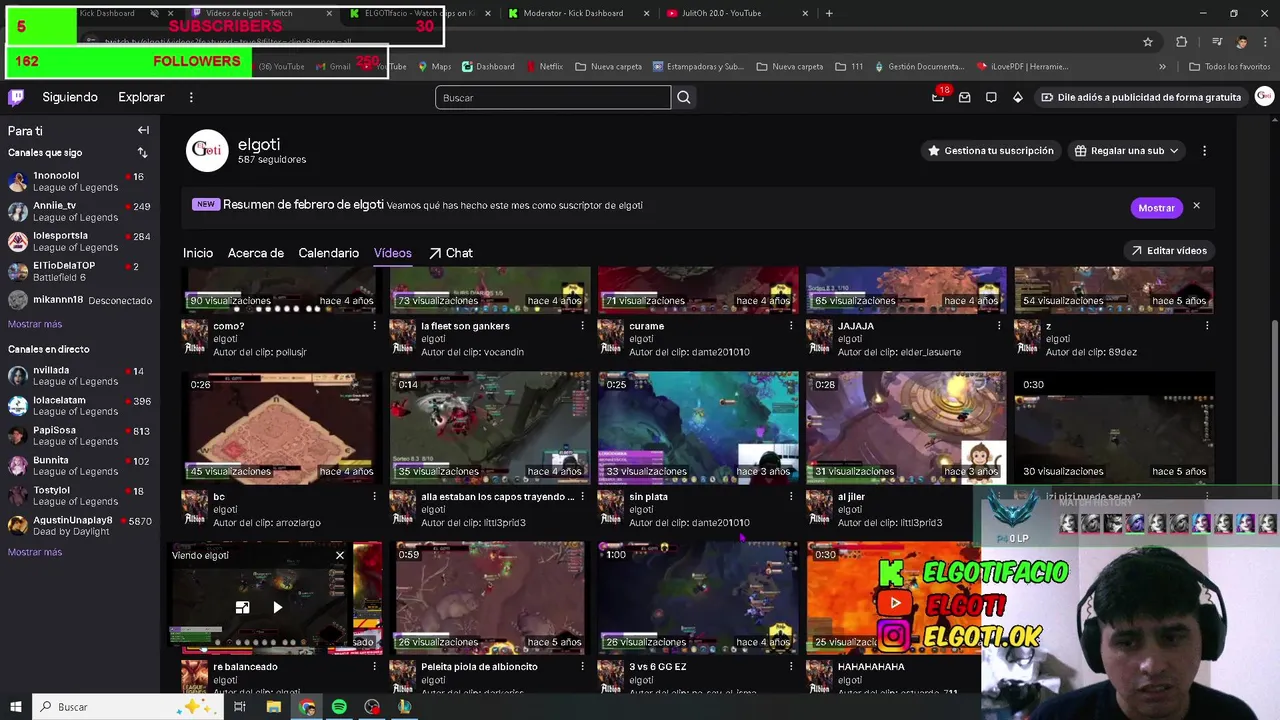
Task: Open the Todos los favoritos folder
Action: [x=1229, y=67]
